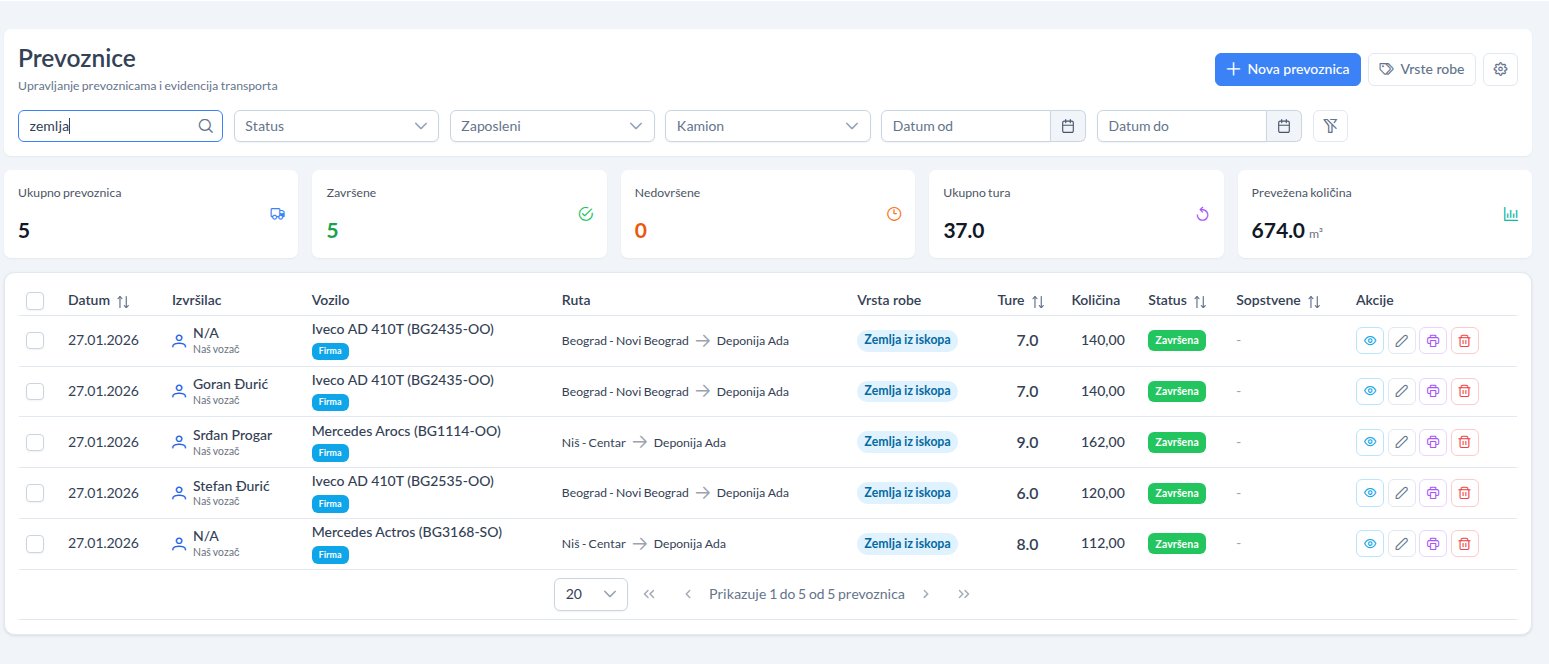This screenshot has width=1549, height=664.
Task: Print Stefan Đurić's waybill
Action: (1433, 493)
